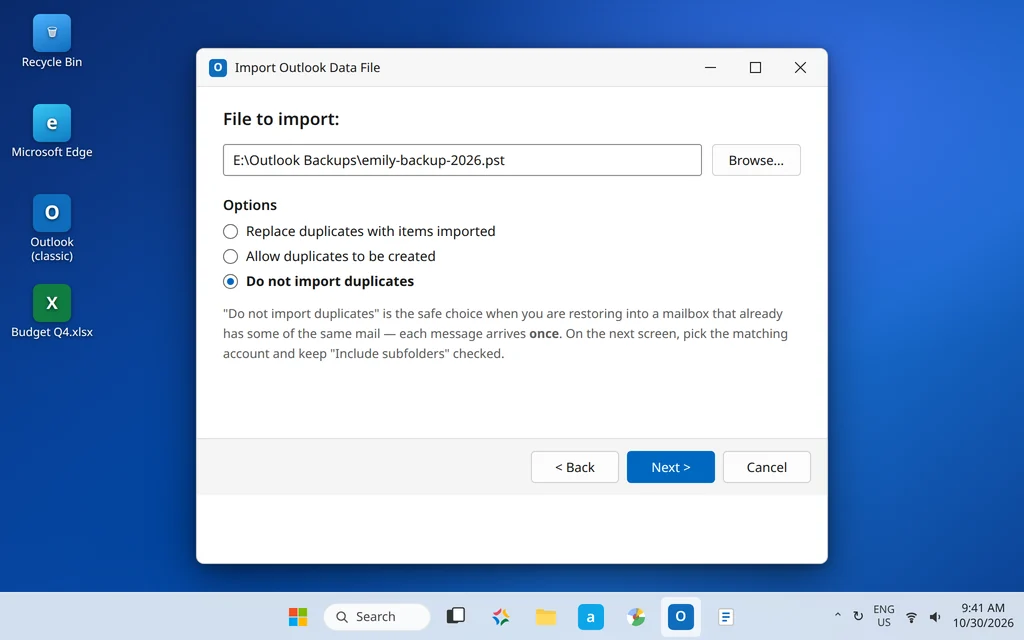This screenshot has height=640, width=1024.
Task: Select Replace duplicates with items imported
Action: coord(359,231)
